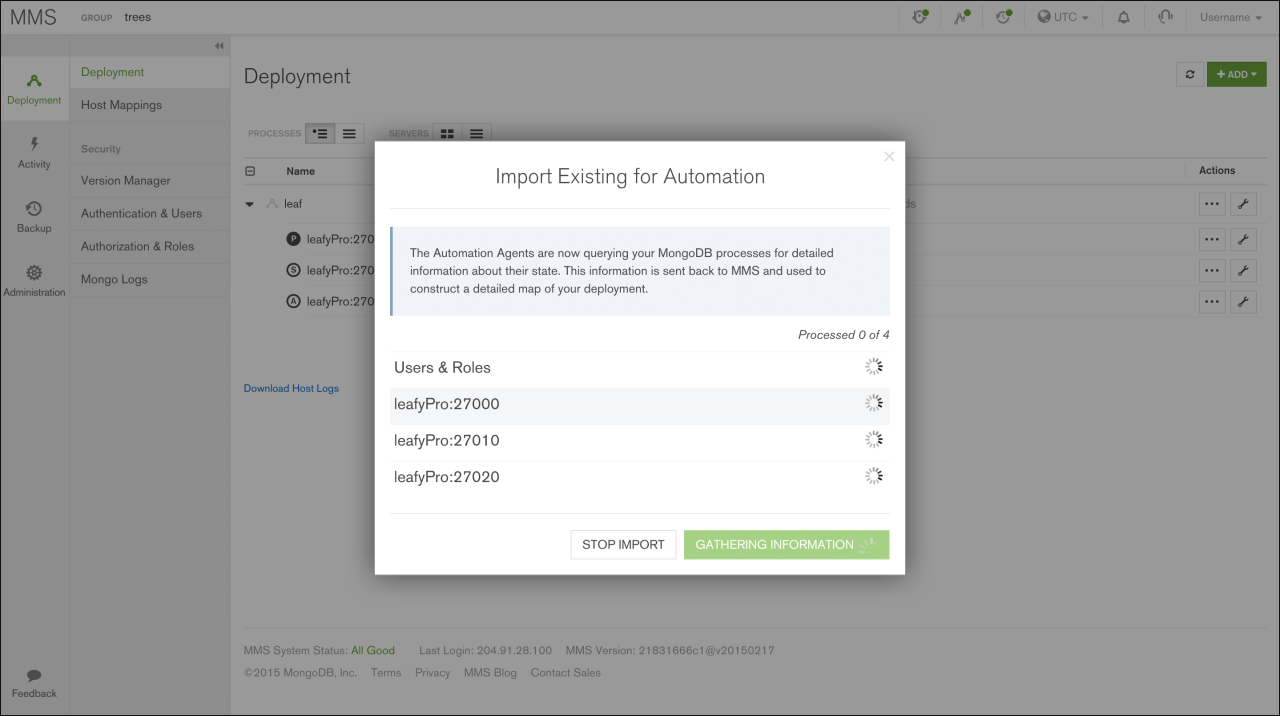Open the Username account dropdown

click(x=1229, y=17)
